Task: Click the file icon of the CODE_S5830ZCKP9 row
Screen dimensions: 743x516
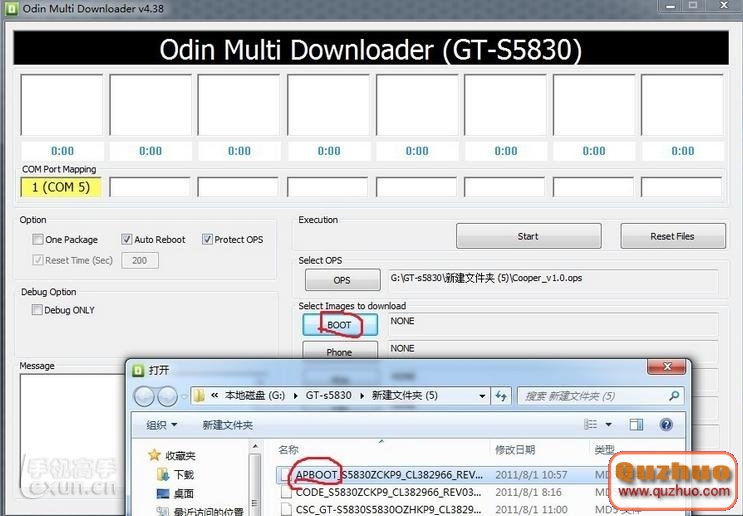Action: pos(286,492)
